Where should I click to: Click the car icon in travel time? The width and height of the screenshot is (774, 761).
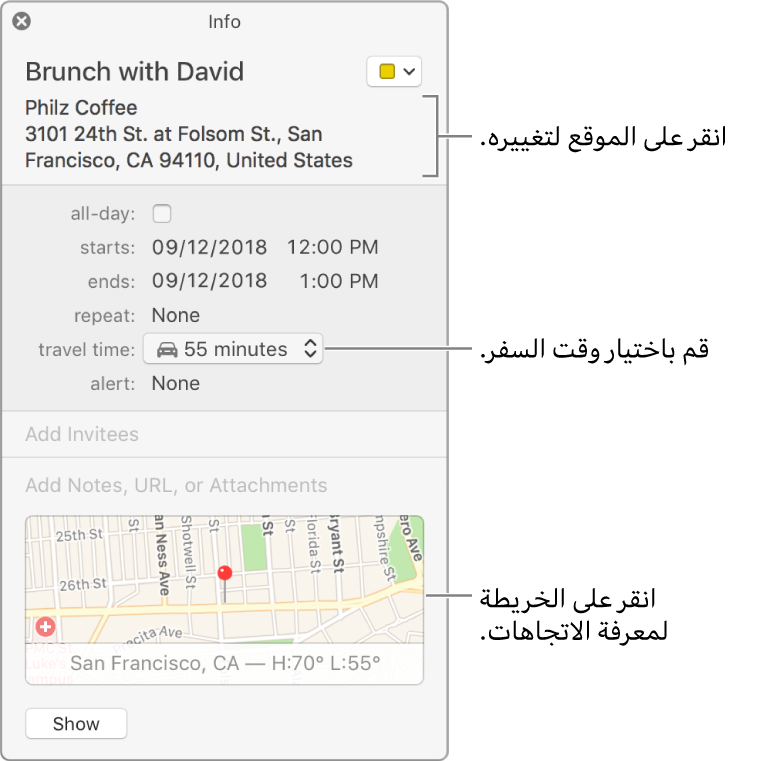pos(167,350)
